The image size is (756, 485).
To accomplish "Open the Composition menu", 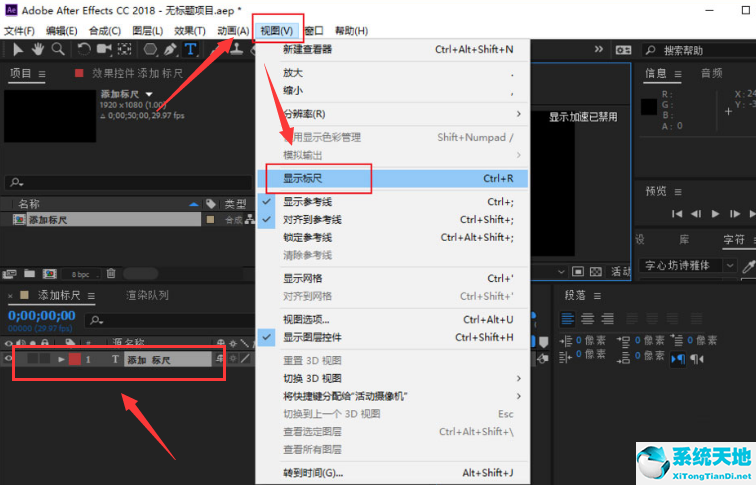I will pyautogui.click(x=105, y=31).
